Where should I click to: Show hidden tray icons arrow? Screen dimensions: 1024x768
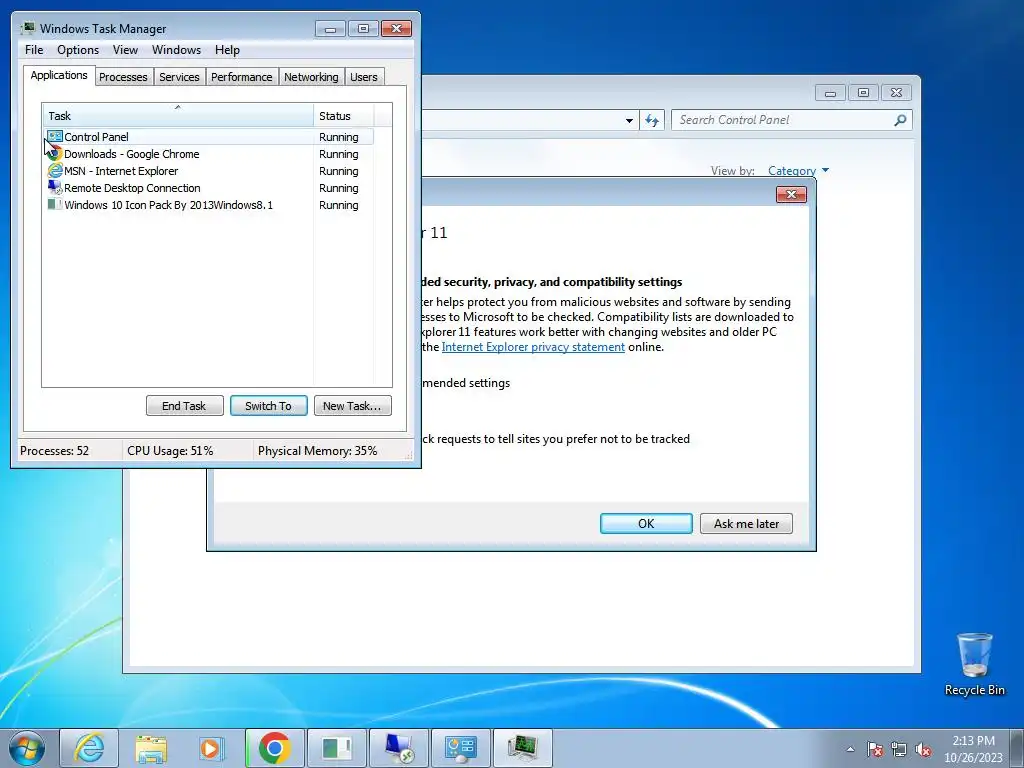pyautogui.click(x=850, y=749)
